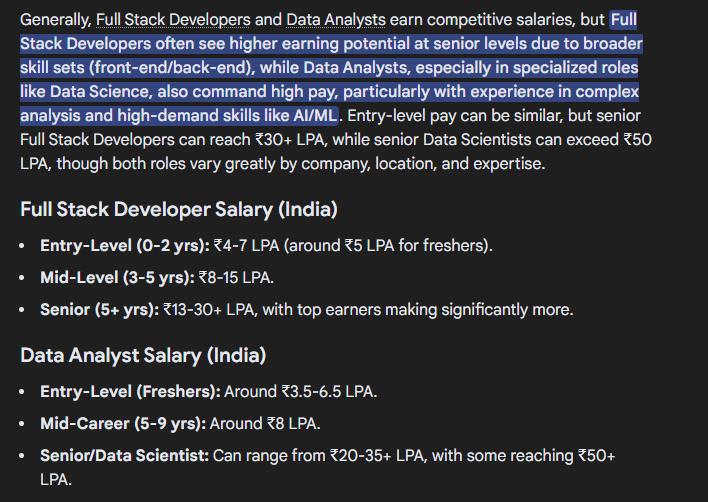Click the "Entry-Level (Freshers):" bold label
Viewport: 708px width, 502px height.
click(129, 390)
